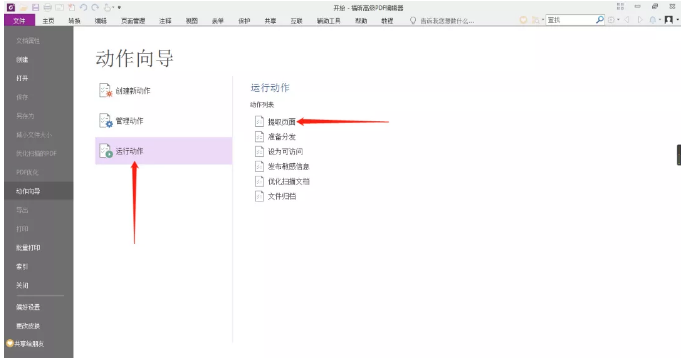Open the 帮助 ribbon tab
688x363 pixels.
[361, 21]
